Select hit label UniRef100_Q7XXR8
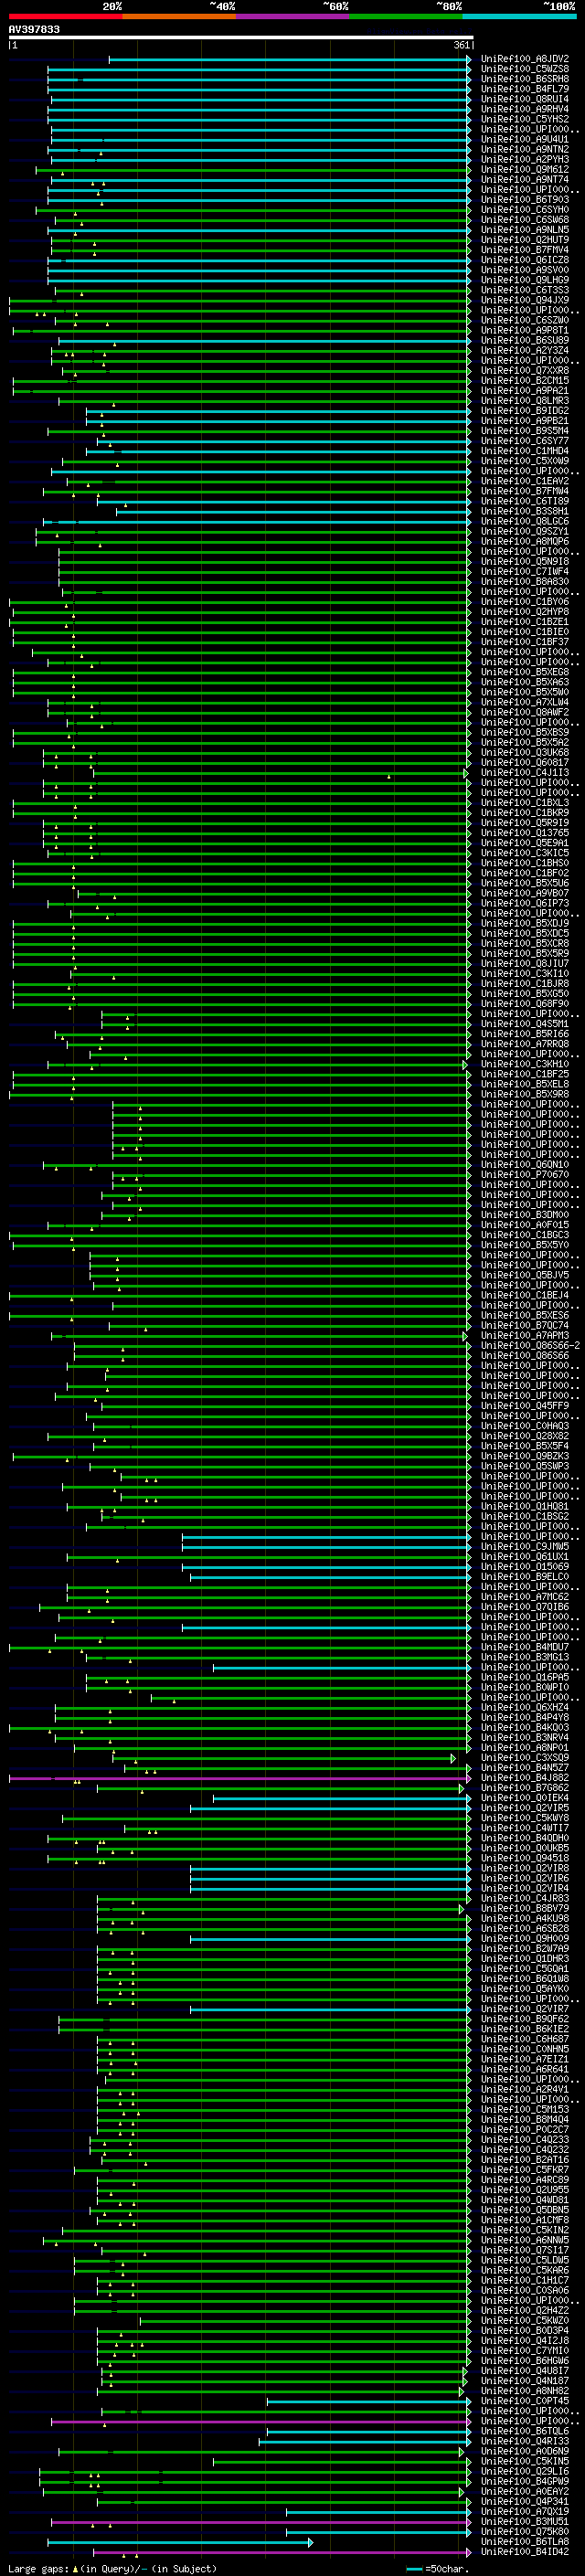 [x=525, y=370]
